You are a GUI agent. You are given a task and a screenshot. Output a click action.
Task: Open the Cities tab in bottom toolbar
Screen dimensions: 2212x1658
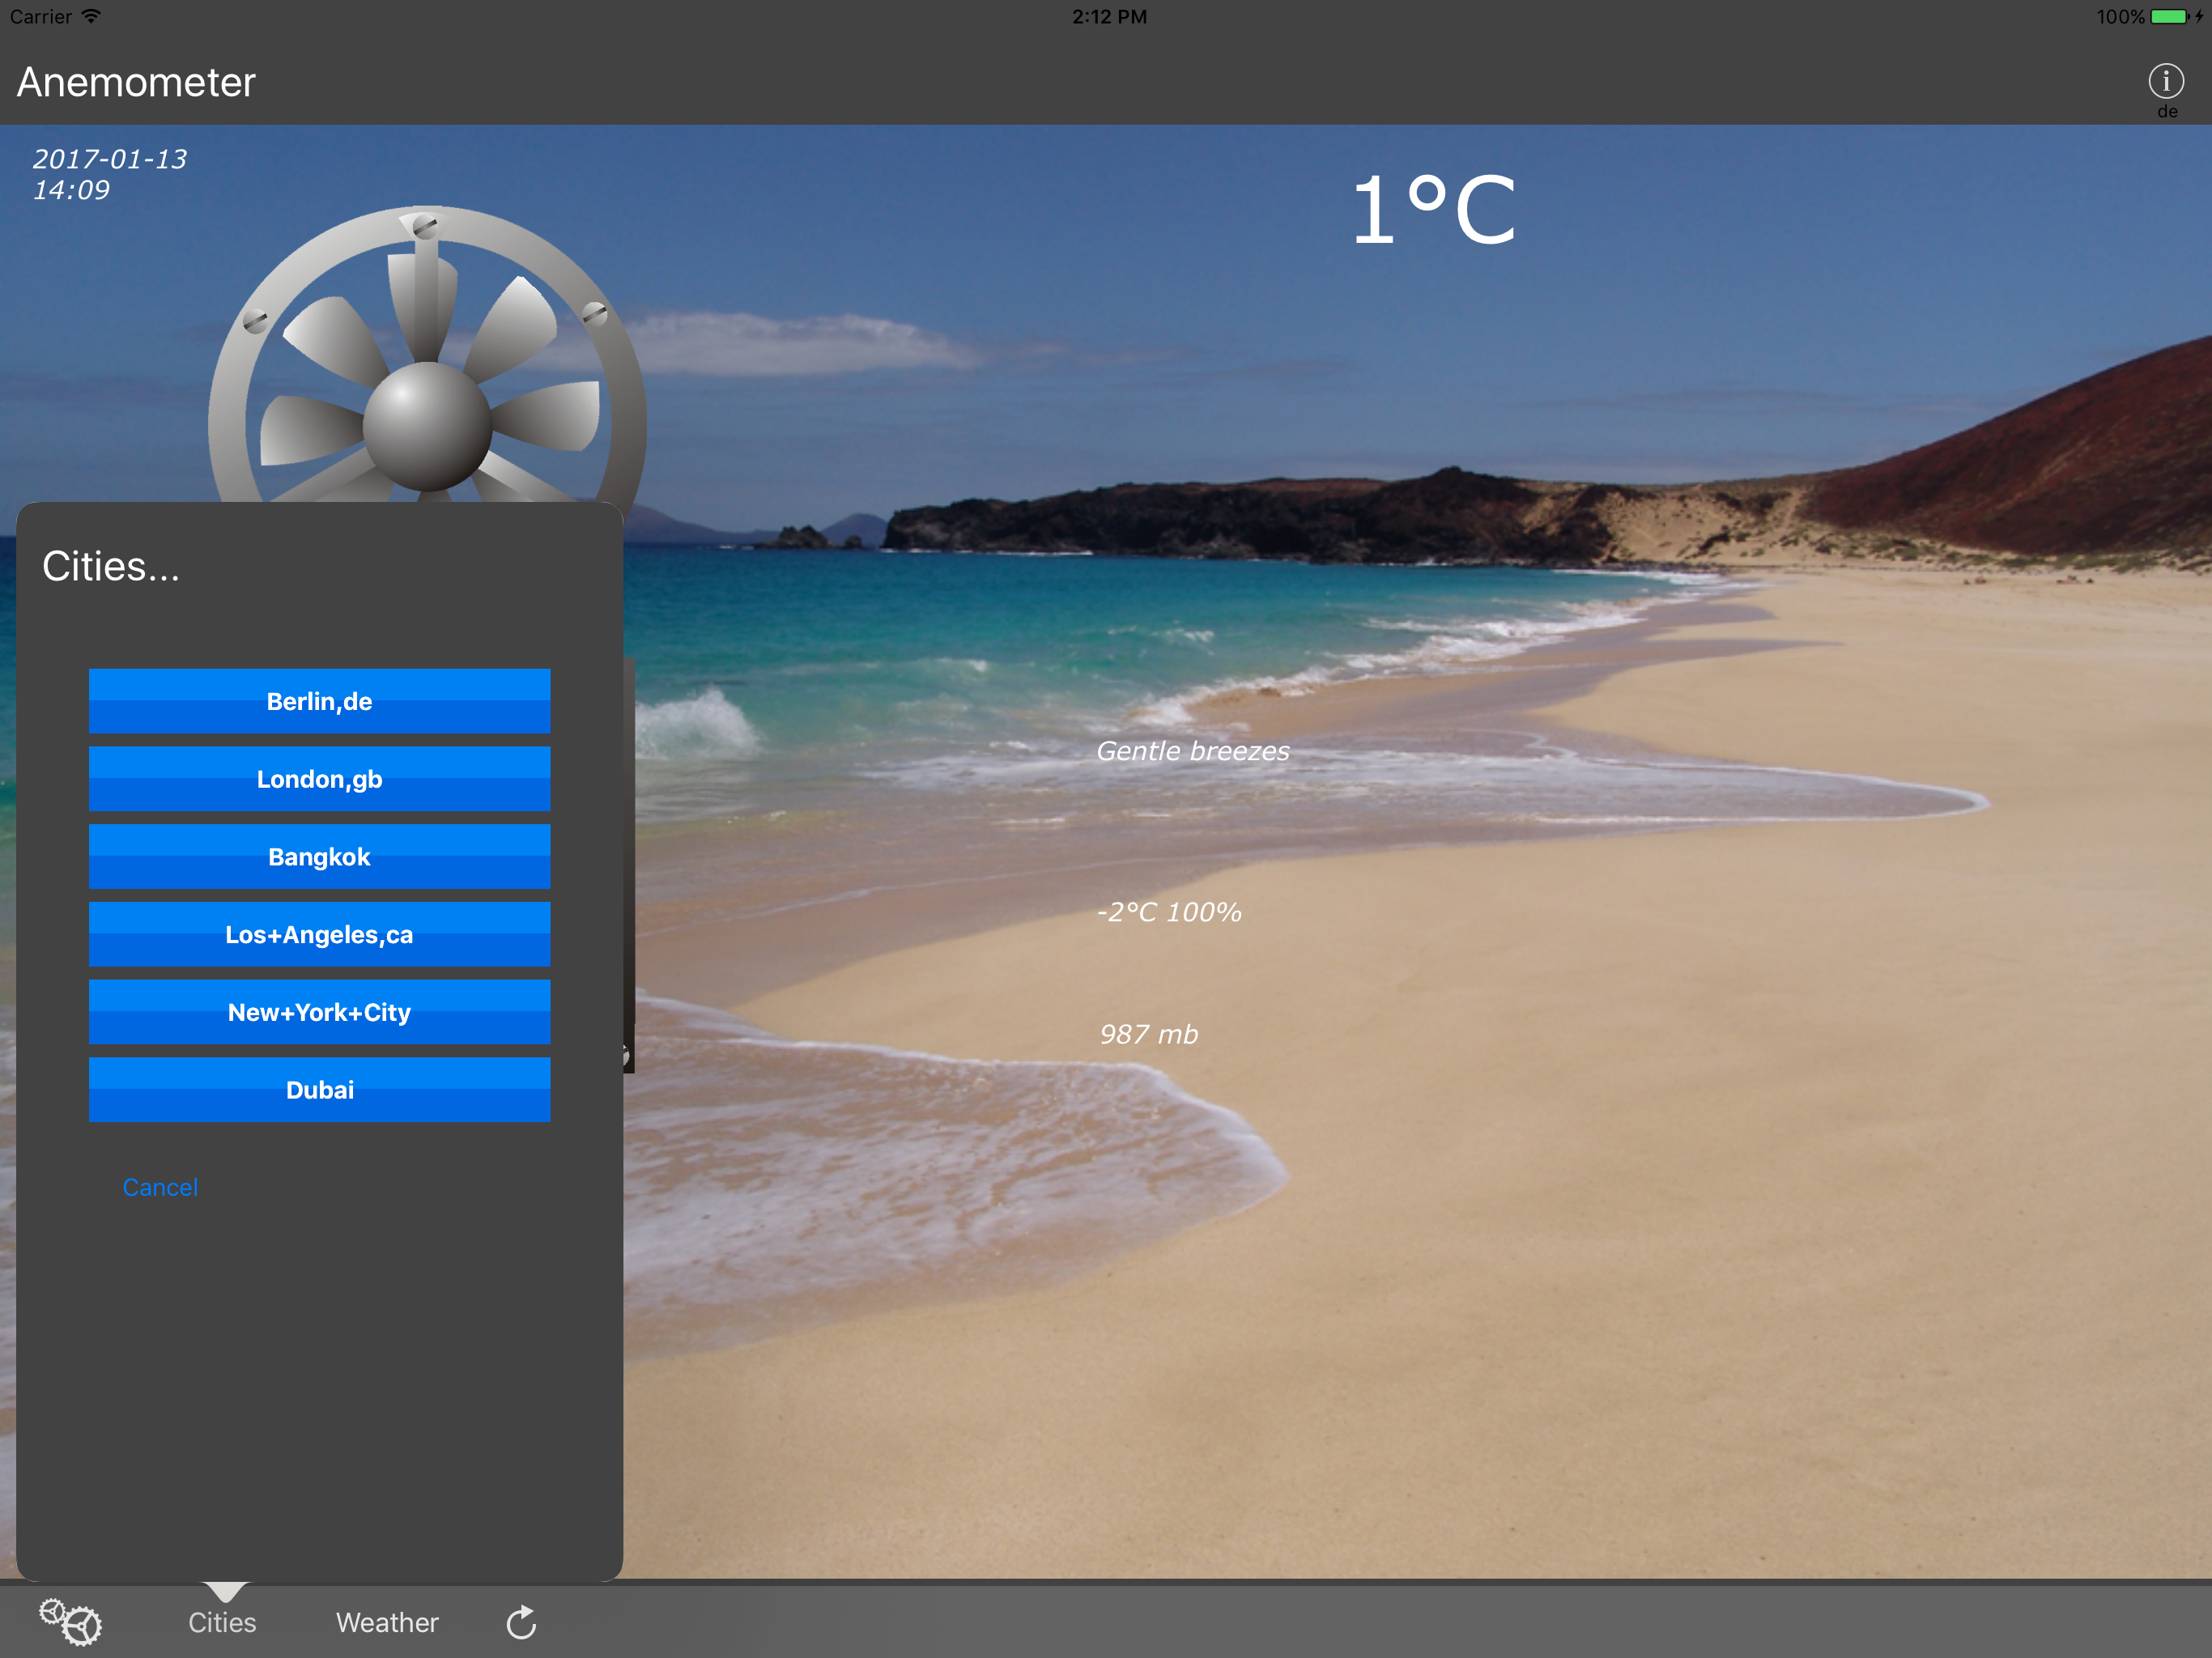tap(222, 1622)
